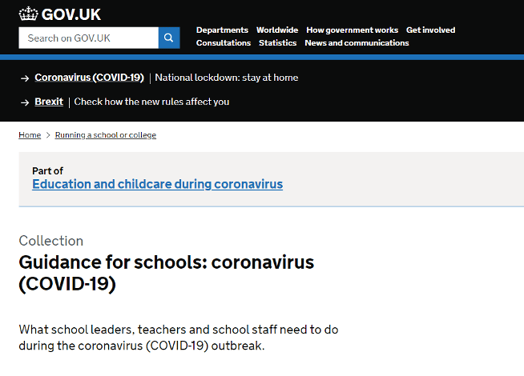Viewport: 524px width, 376px height.
Task: Go to How government works
Action: click(352, 30)
